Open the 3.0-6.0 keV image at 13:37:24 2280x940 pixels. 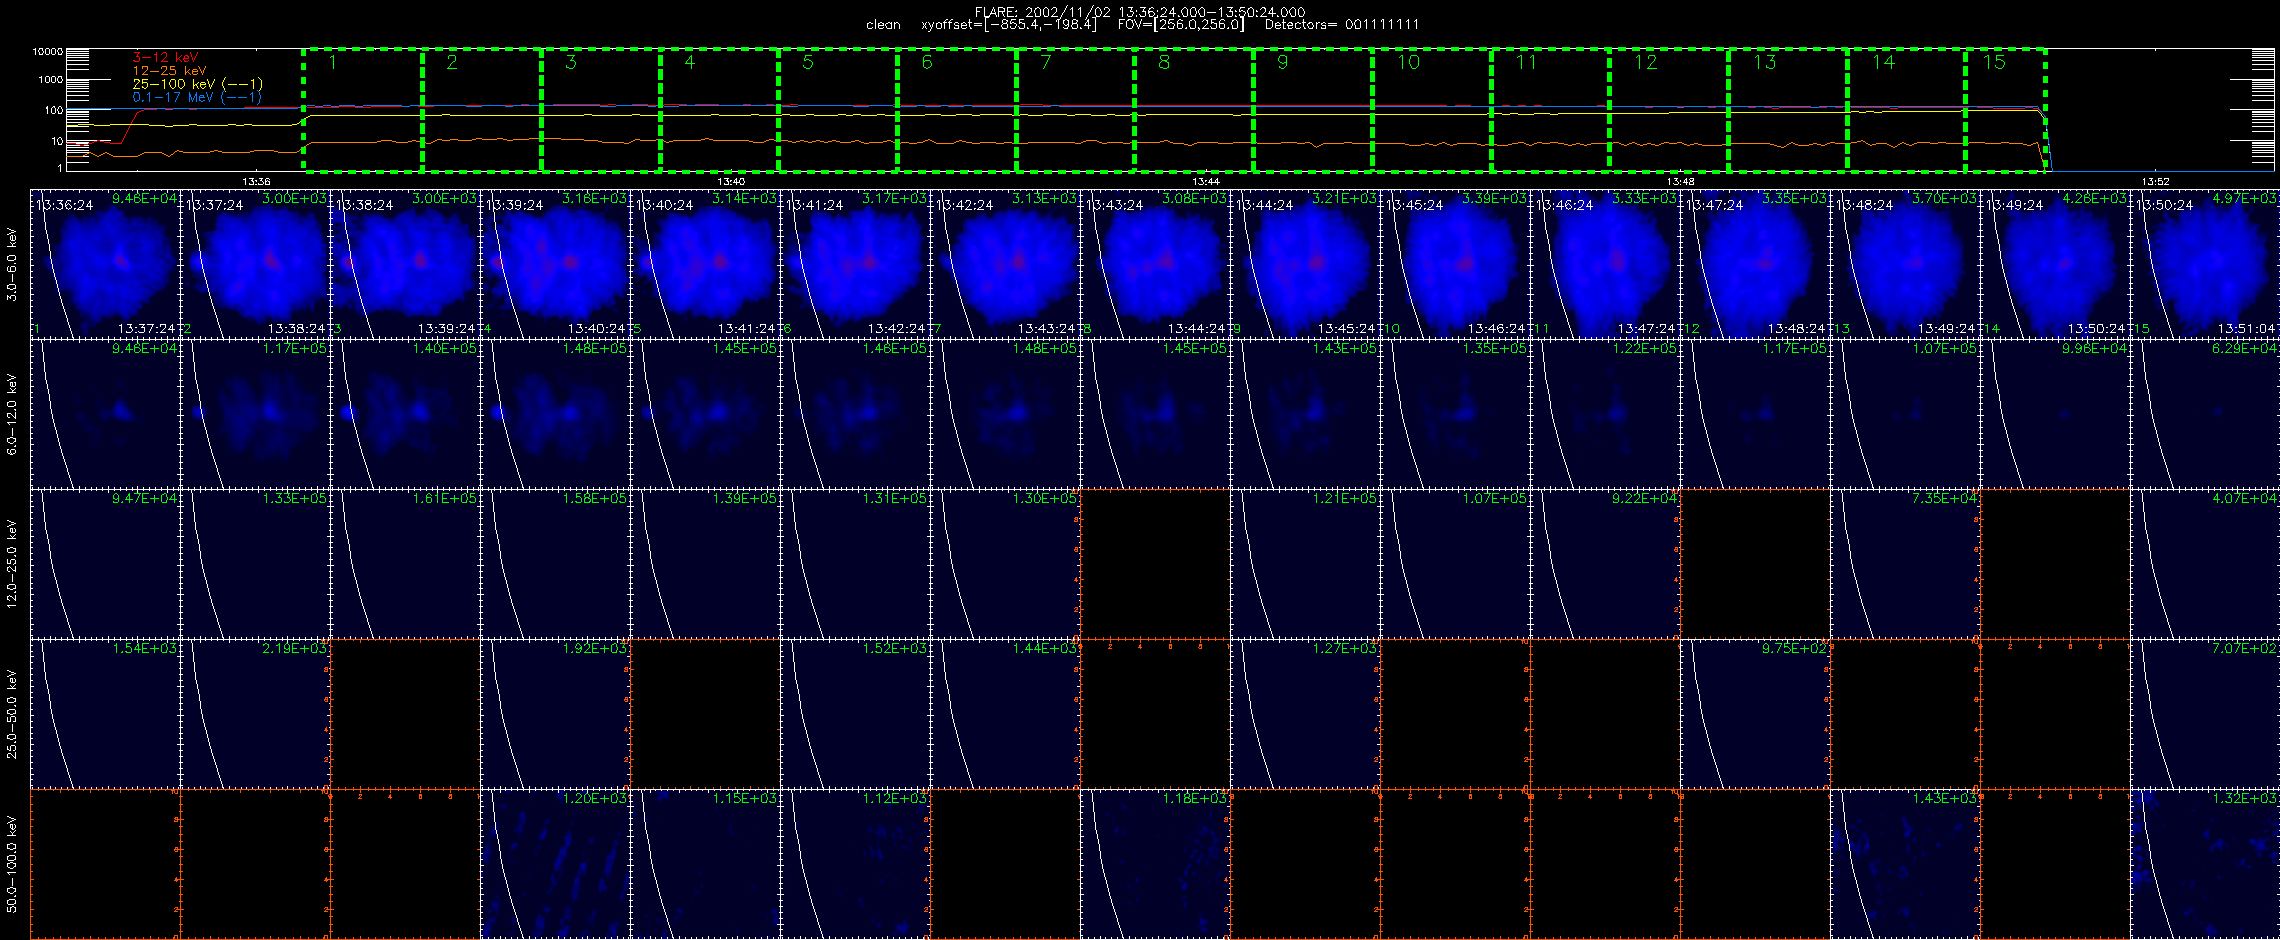click(x=256, y=264)
